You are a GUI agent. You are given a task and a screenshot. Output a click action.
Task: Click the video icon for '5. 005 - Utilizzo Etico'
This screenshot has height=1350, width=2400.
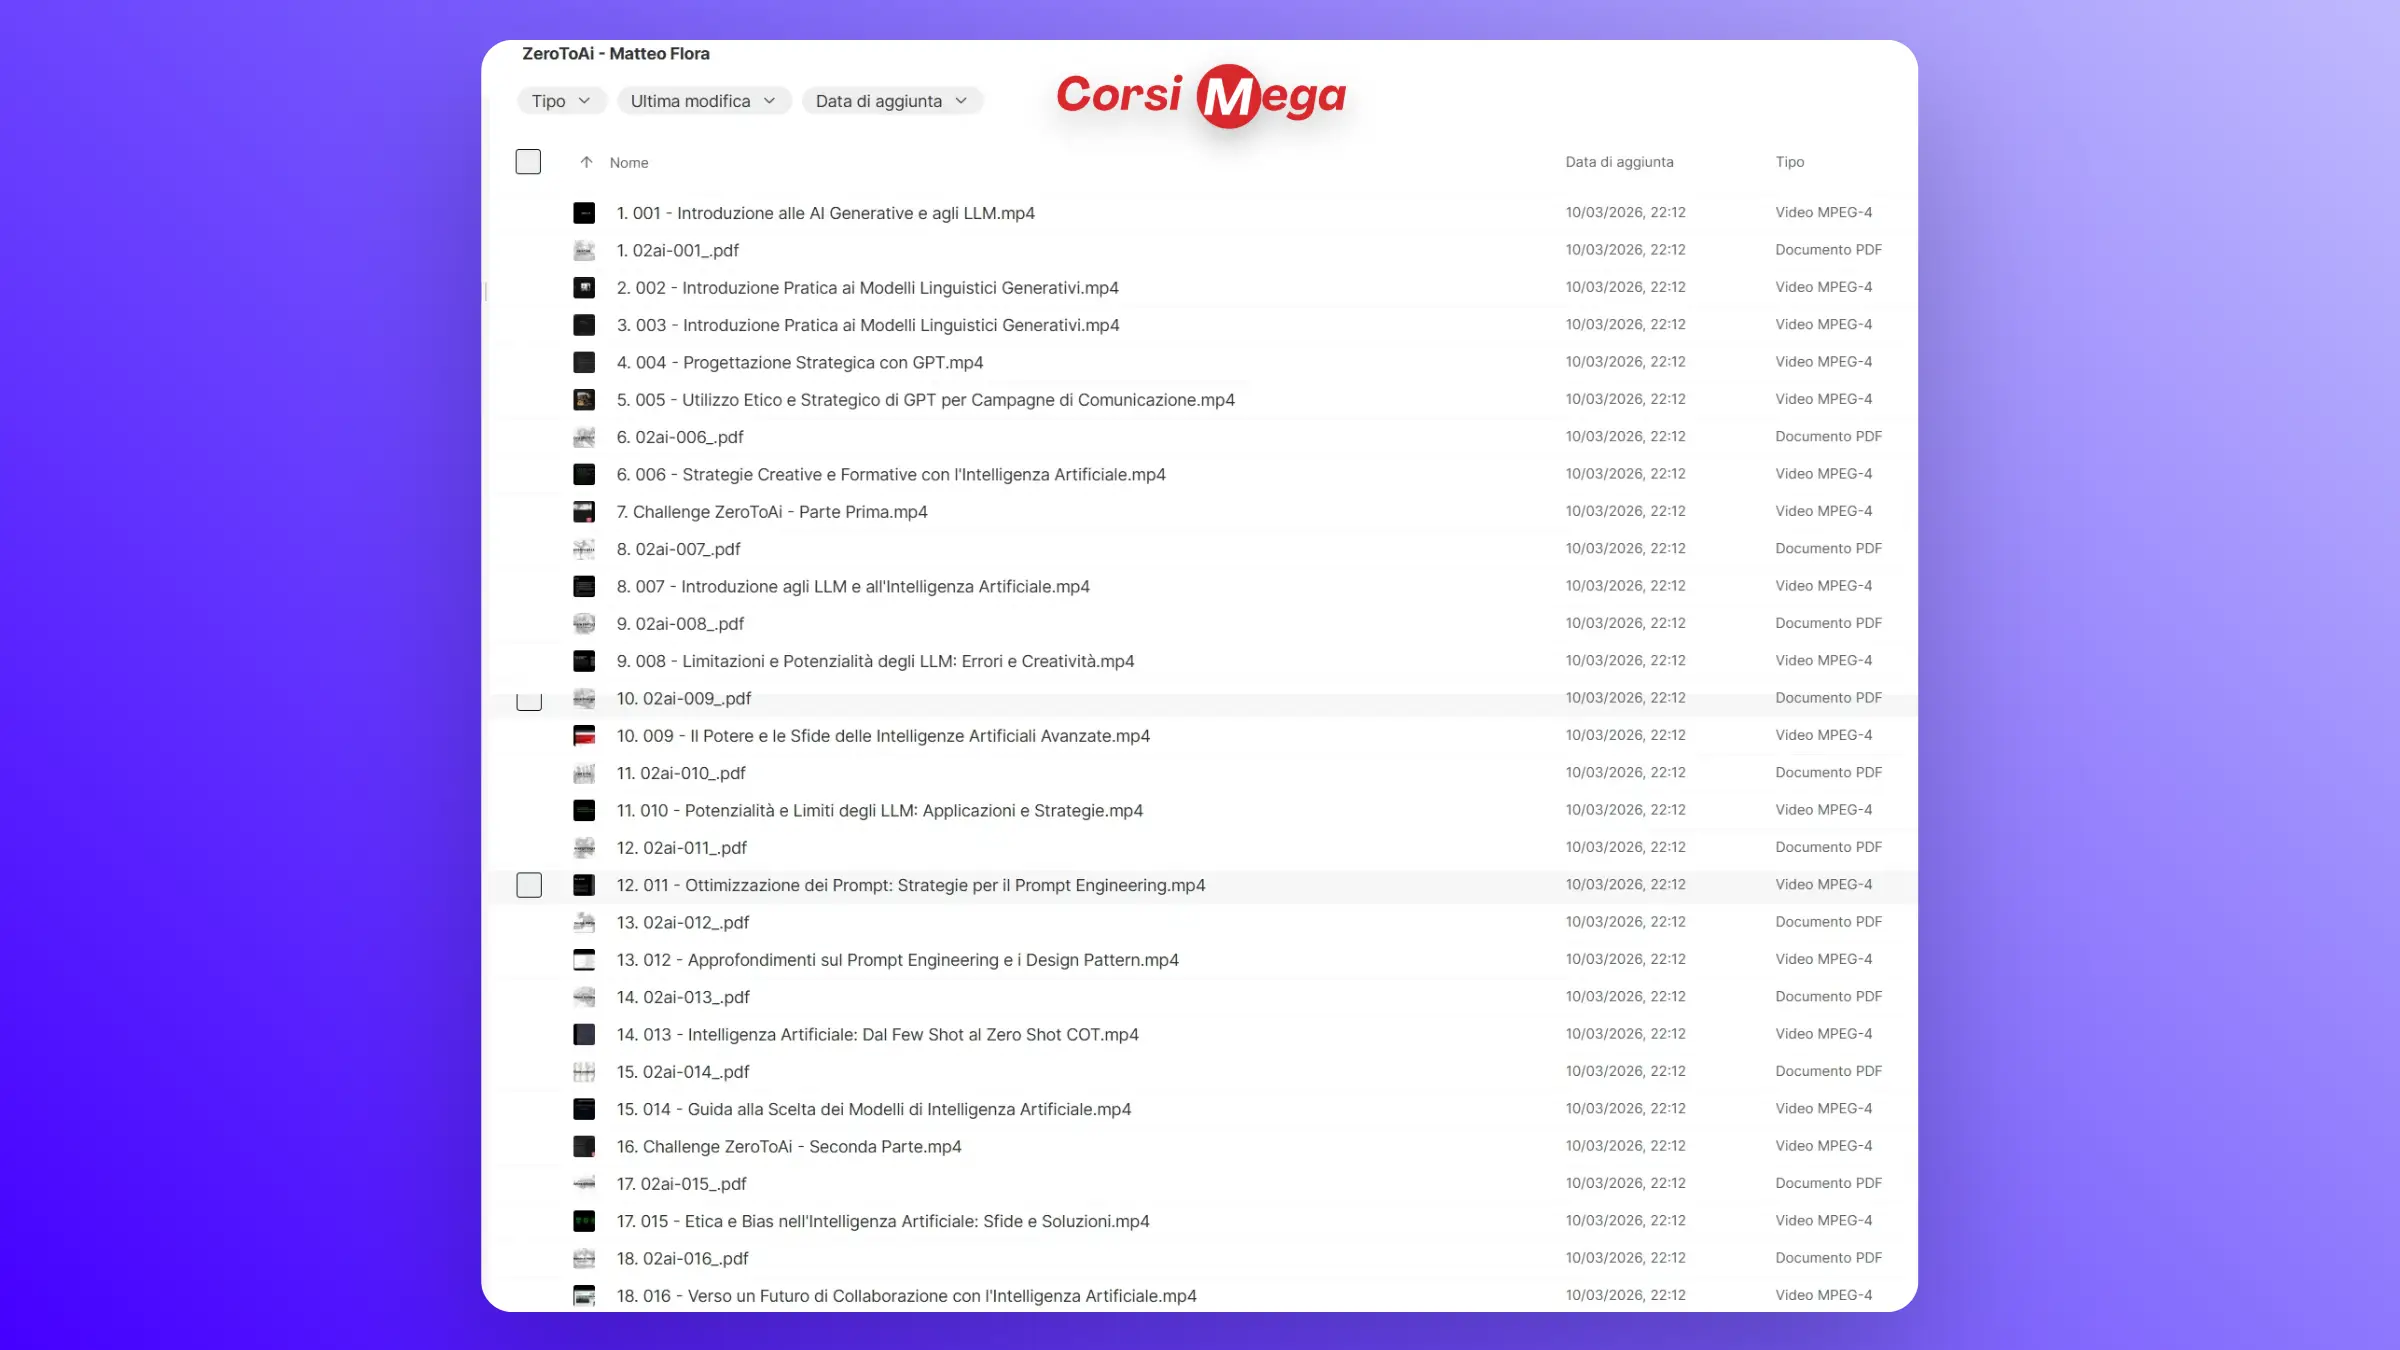pyautogui.click(x=584, y=400)
